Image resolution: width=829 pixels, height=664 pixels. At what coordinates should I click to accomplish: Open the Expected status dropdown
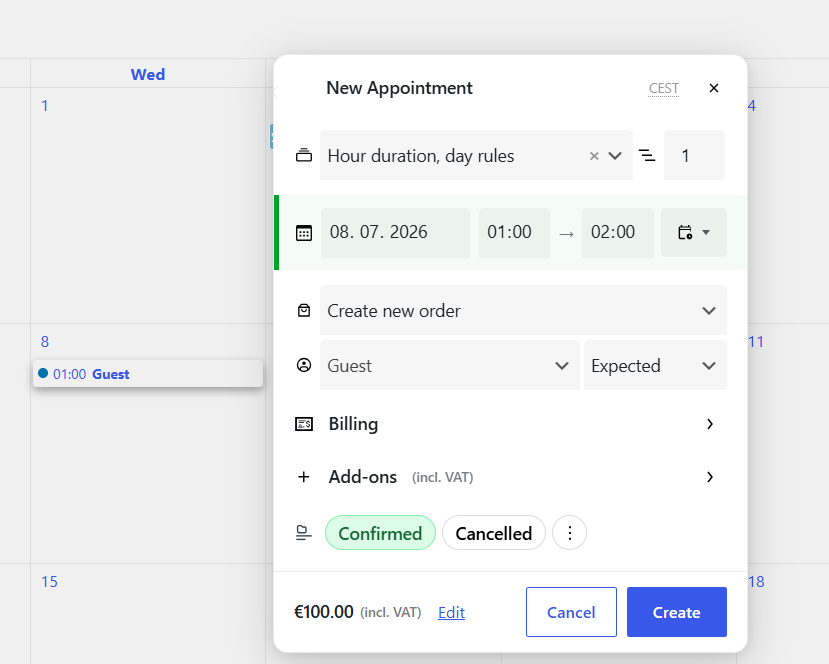click(655, 365)
